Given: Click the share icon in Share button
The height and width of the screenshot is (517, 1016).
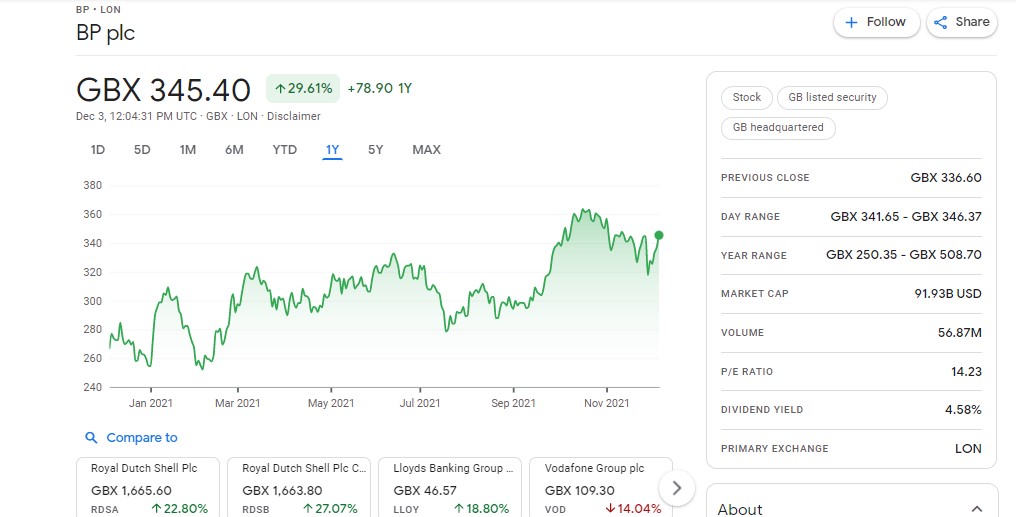Looking at the screenshot, I should (940, 23).
